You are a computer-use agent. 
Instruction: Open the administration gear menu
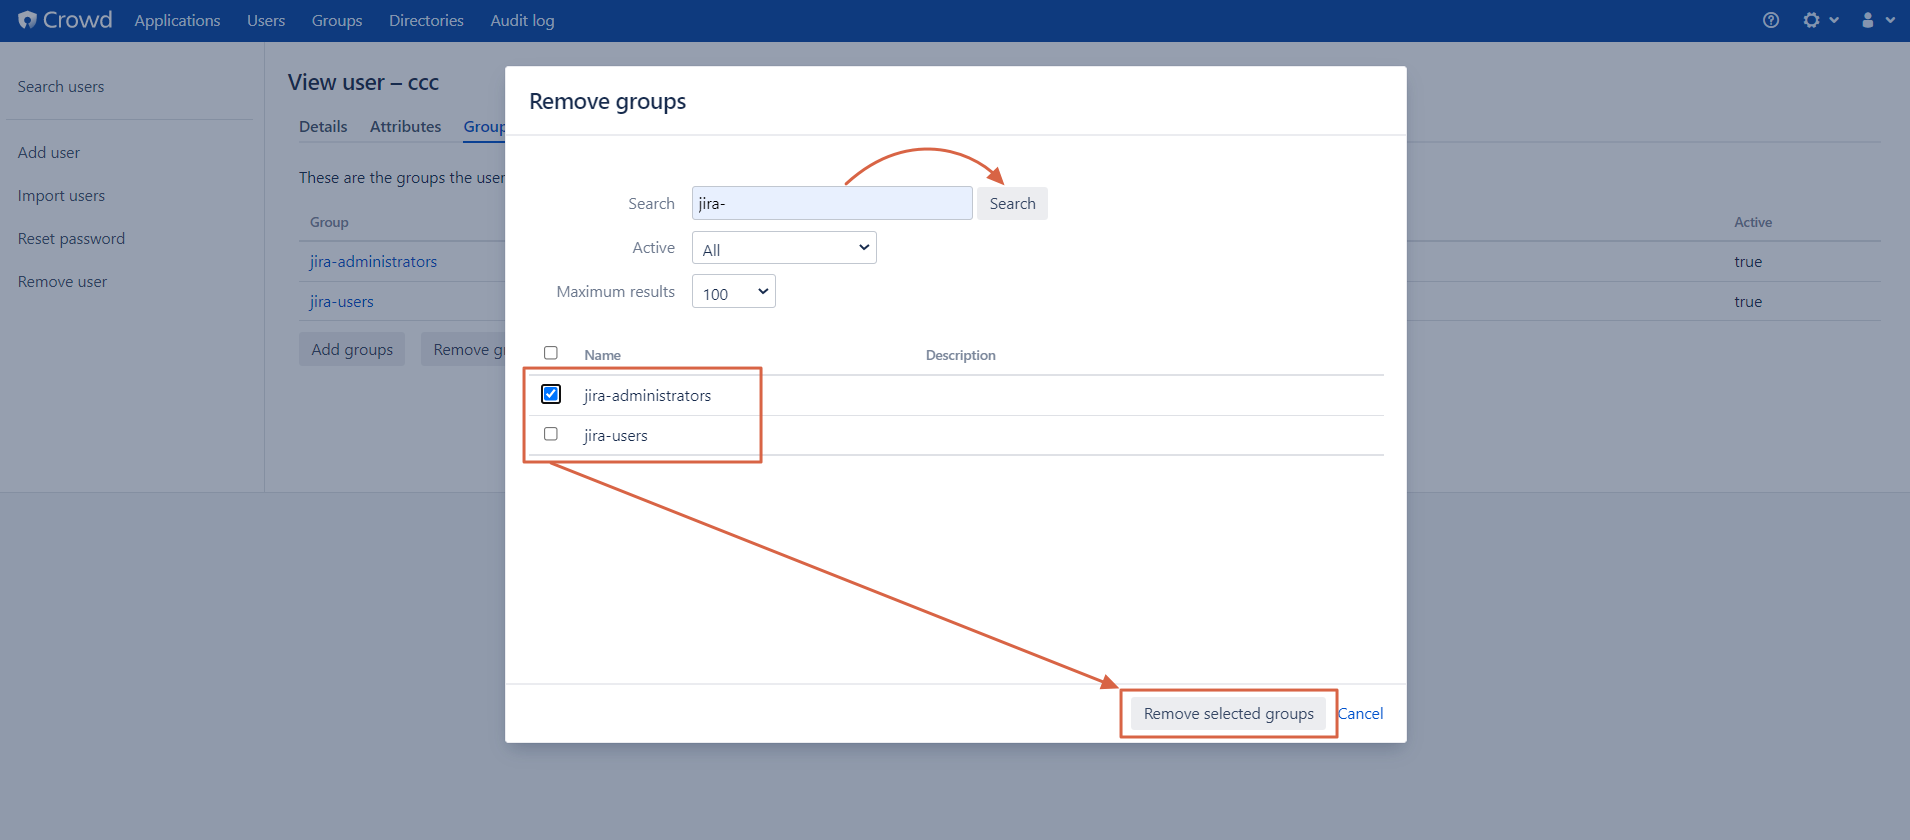pyautogui.click(x=1820, y=20)
